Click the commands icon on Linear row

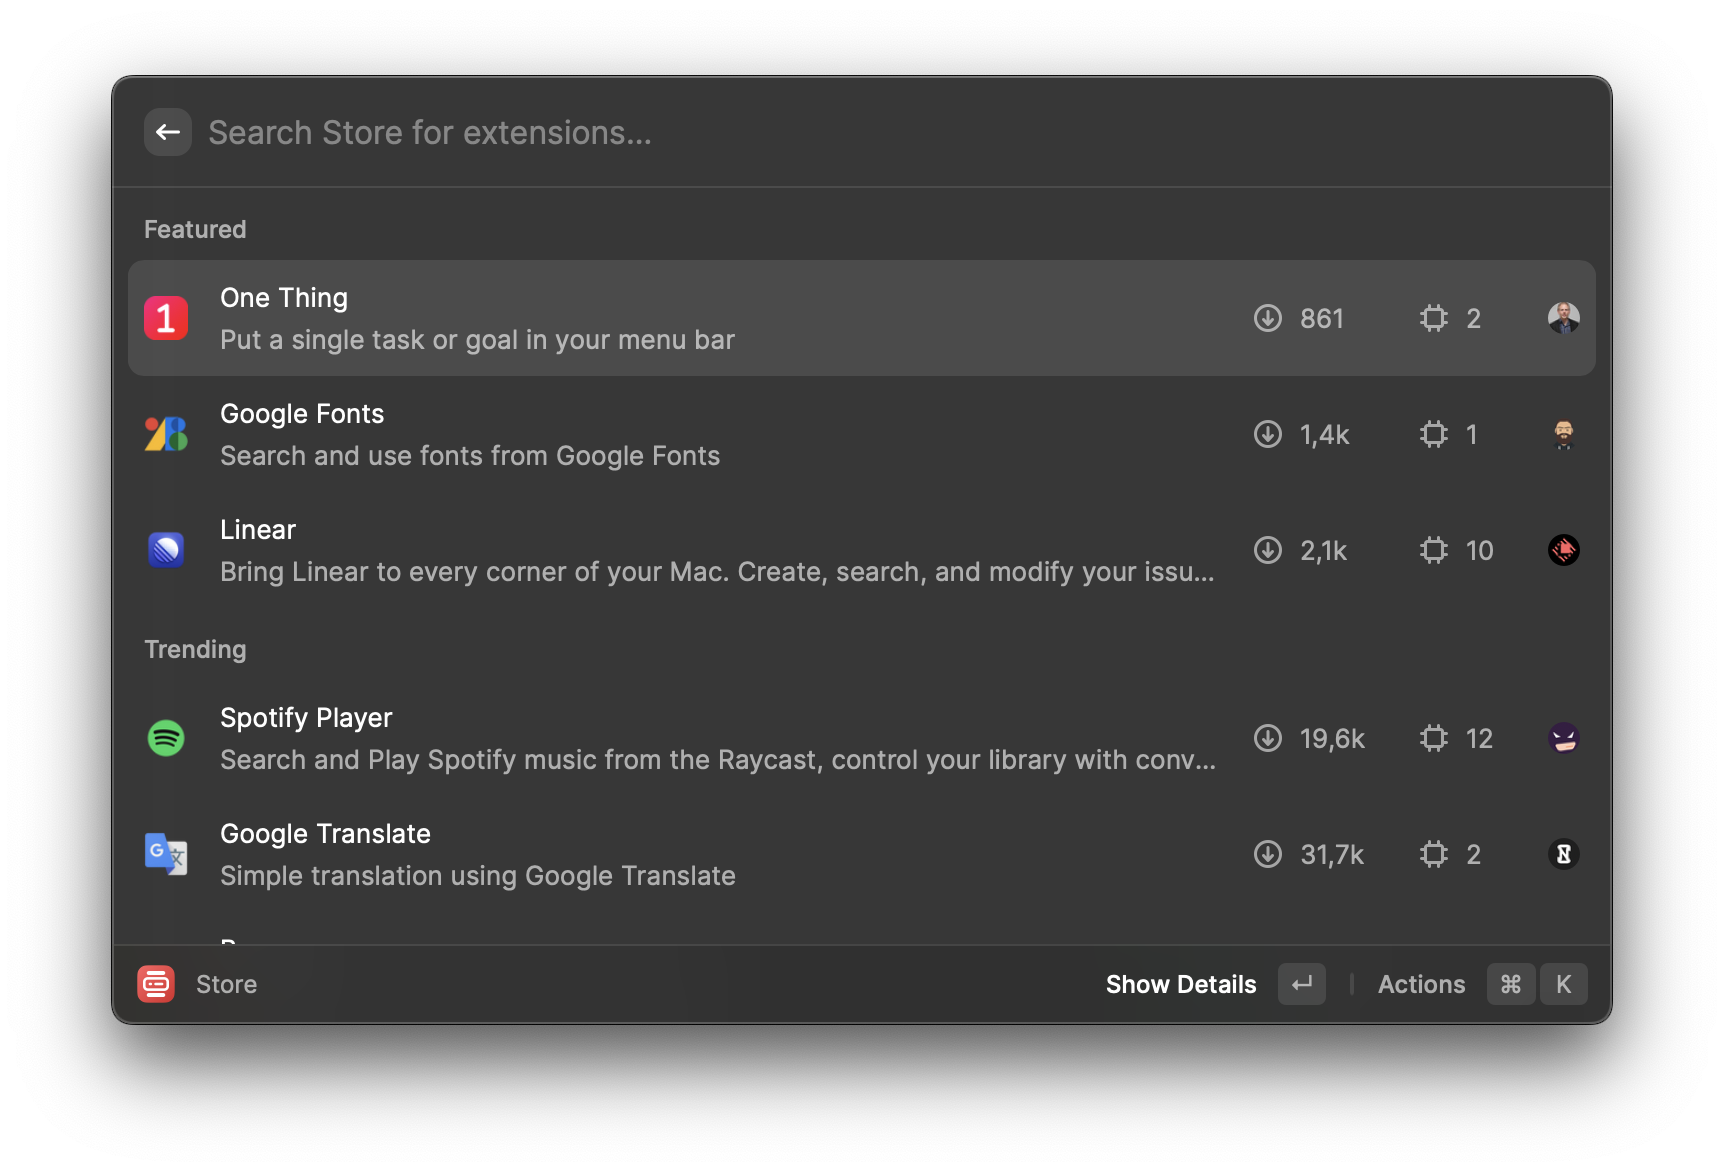[x=1434, y=550]
